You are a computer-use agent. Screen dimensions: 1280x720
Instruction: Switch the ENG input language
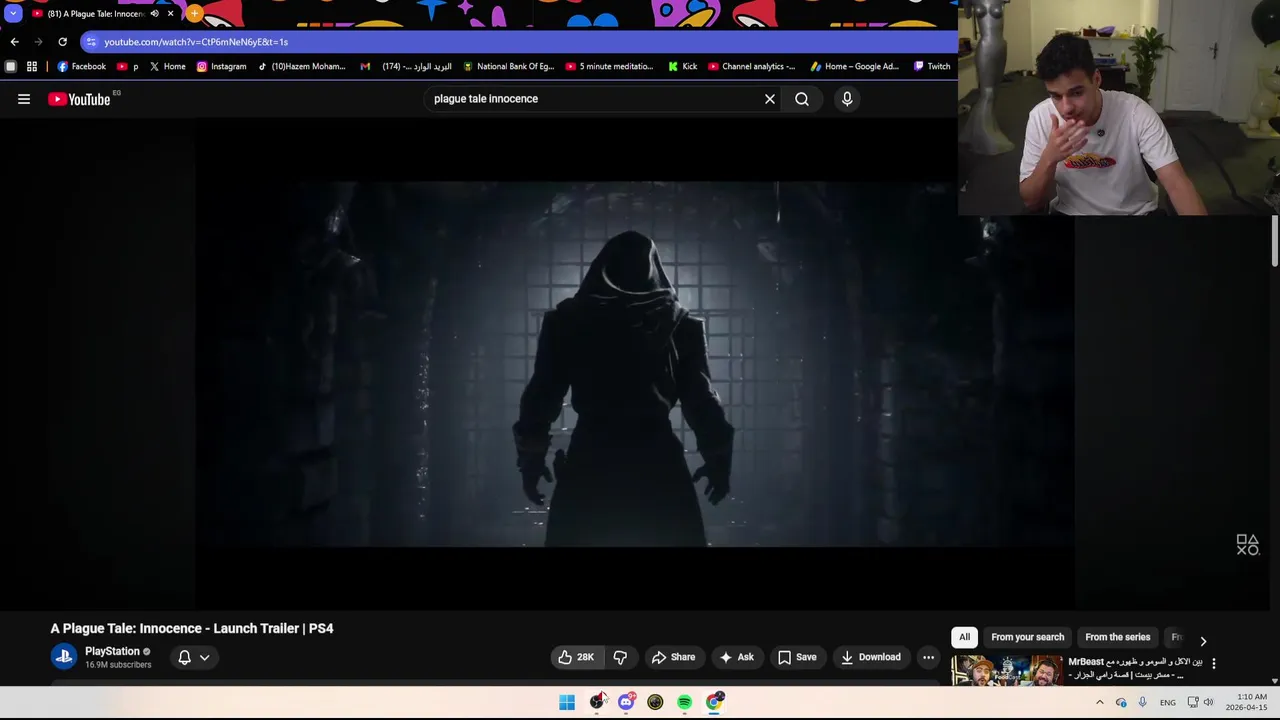(1167, 703)
